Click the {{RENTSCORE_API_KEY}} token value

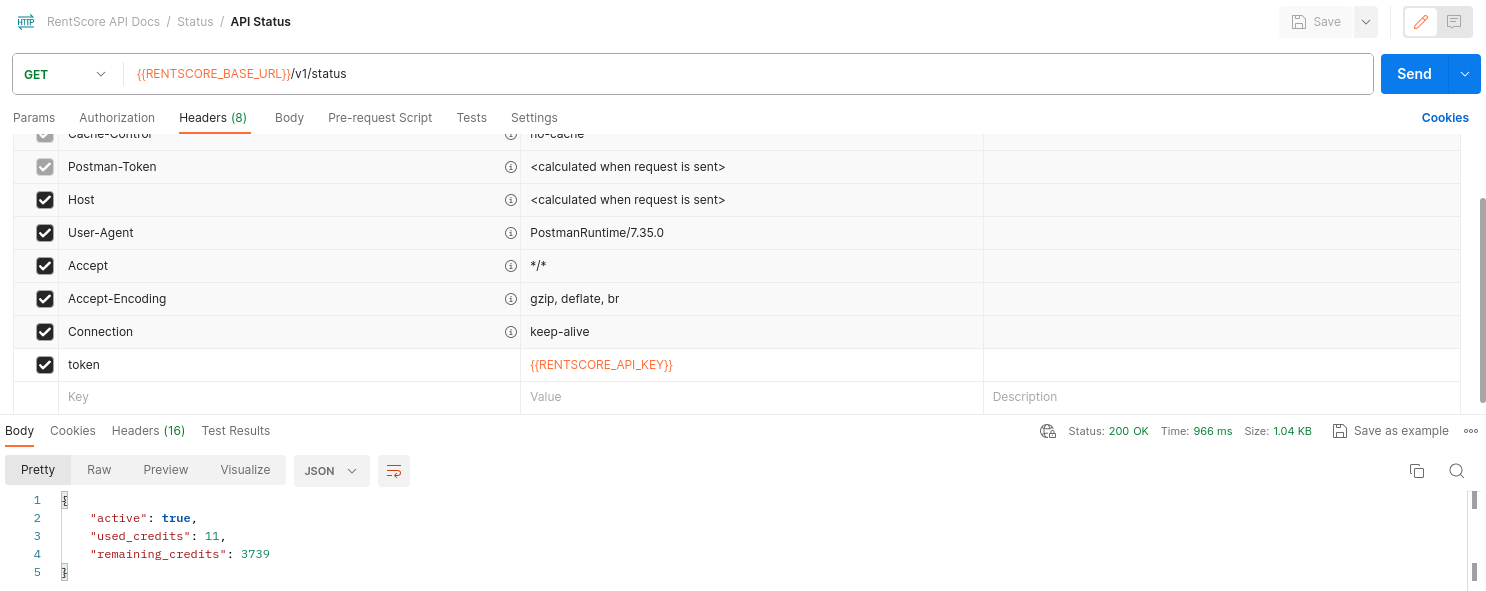pyautogui.click(x=601, y=365)
